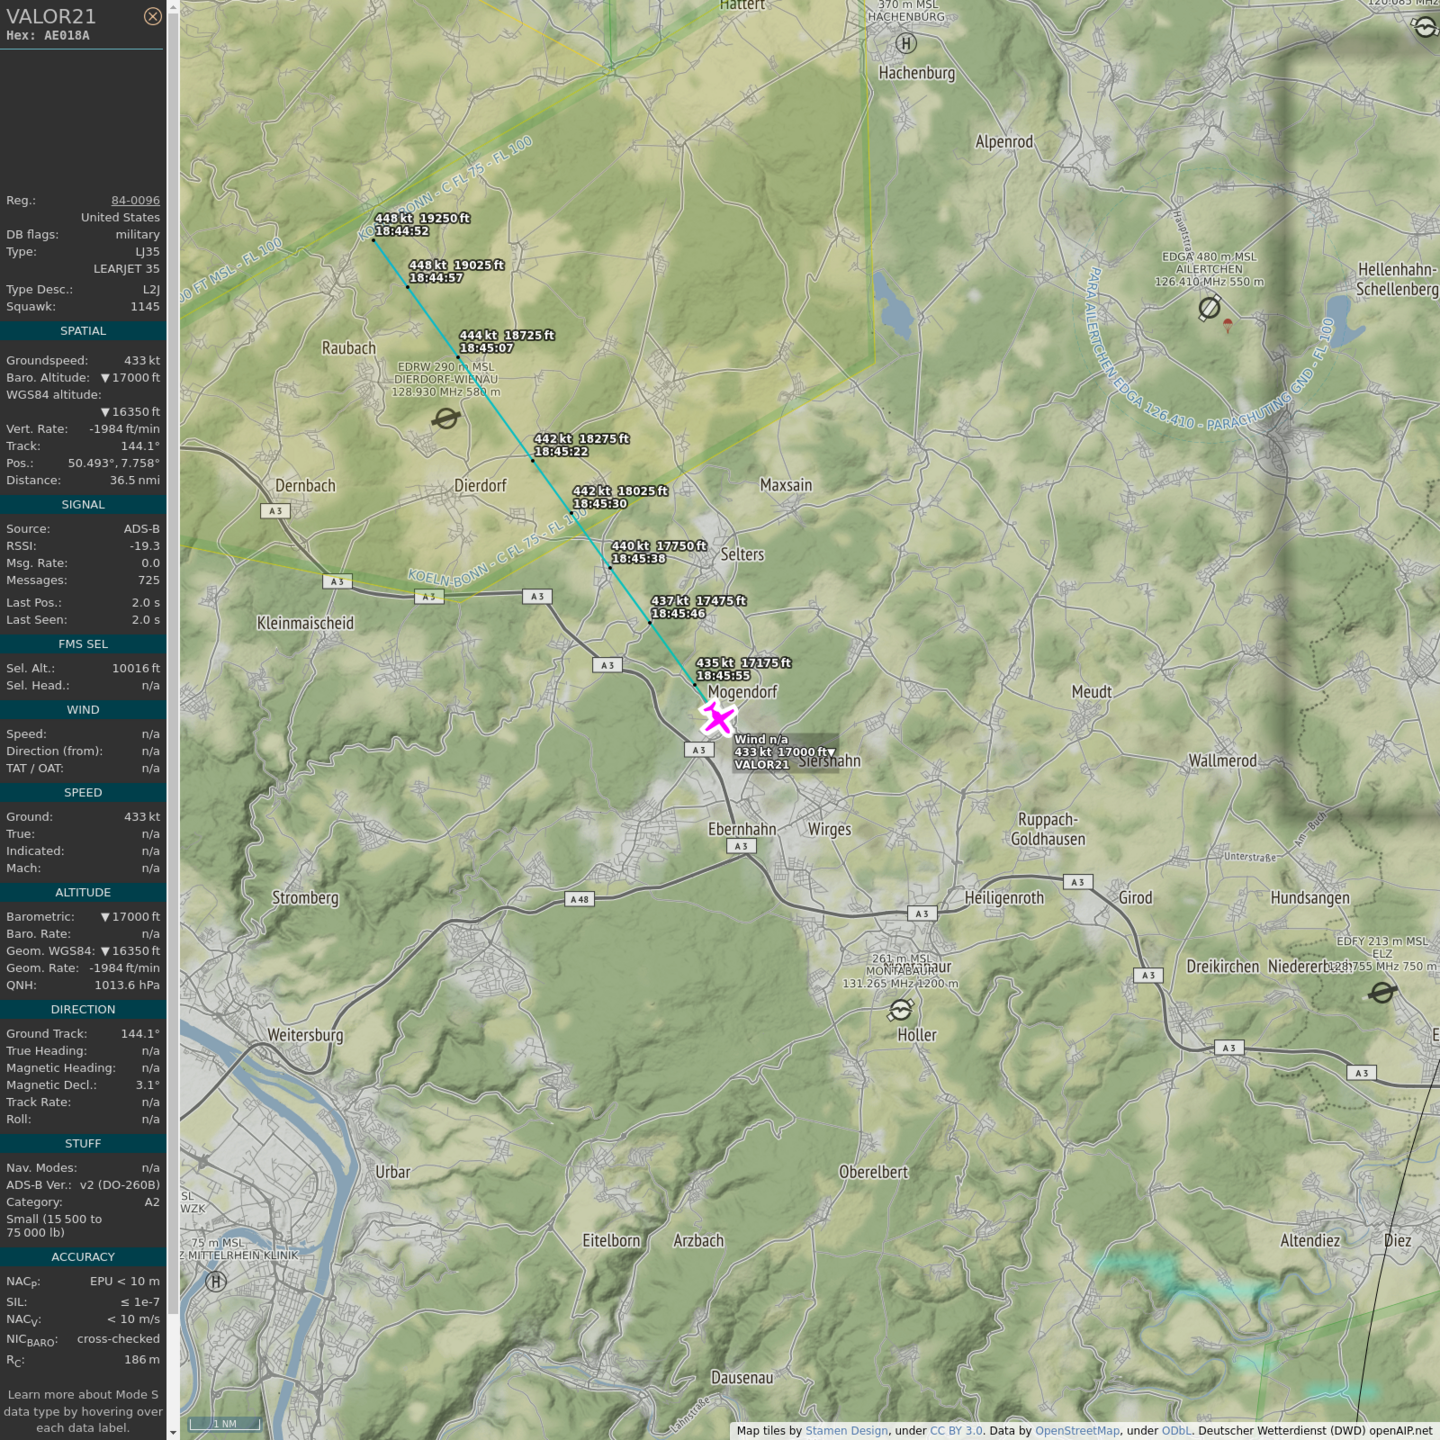Open the OpenStreetMap attribution link
Screen dimensions: 1440x1440
click(x=1077, y=1431)
